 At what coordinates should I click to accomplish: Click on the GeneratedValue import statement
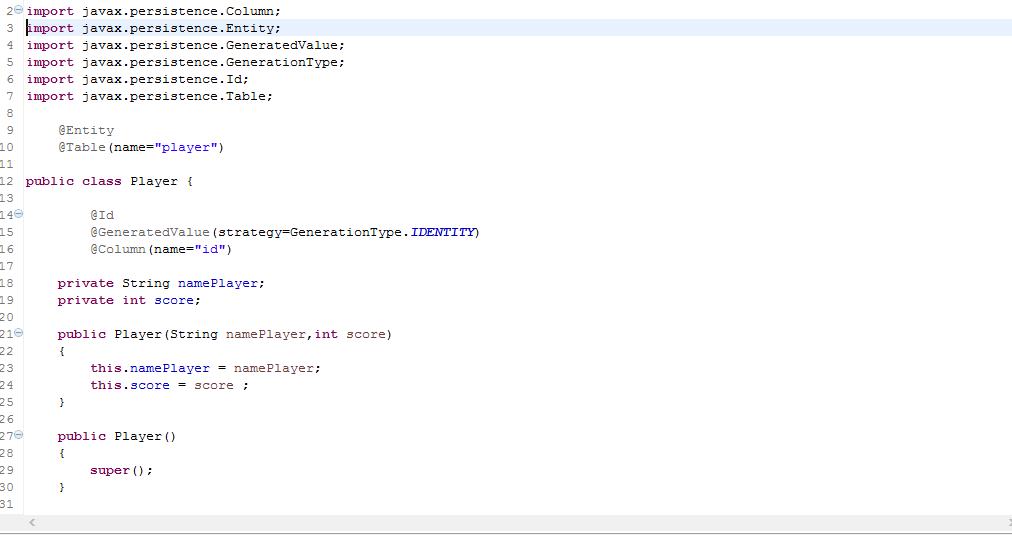186,45
